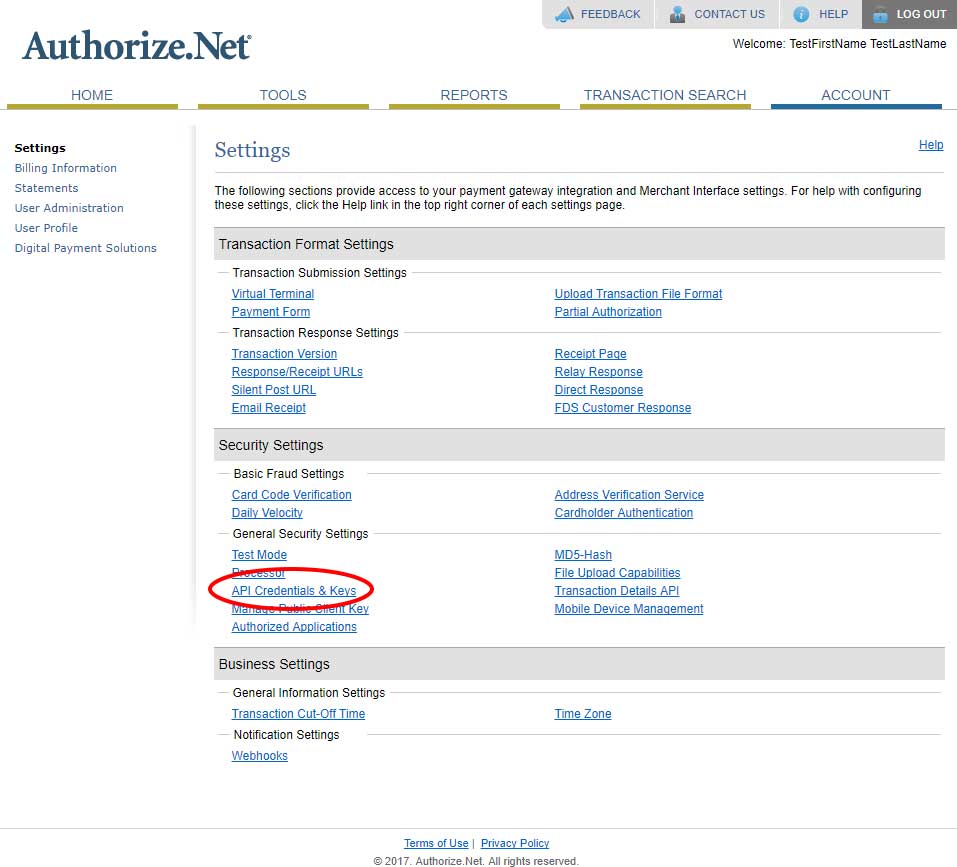Open the Help link beside Settings heading
This screenshot has width=957, height=867.
931,145
